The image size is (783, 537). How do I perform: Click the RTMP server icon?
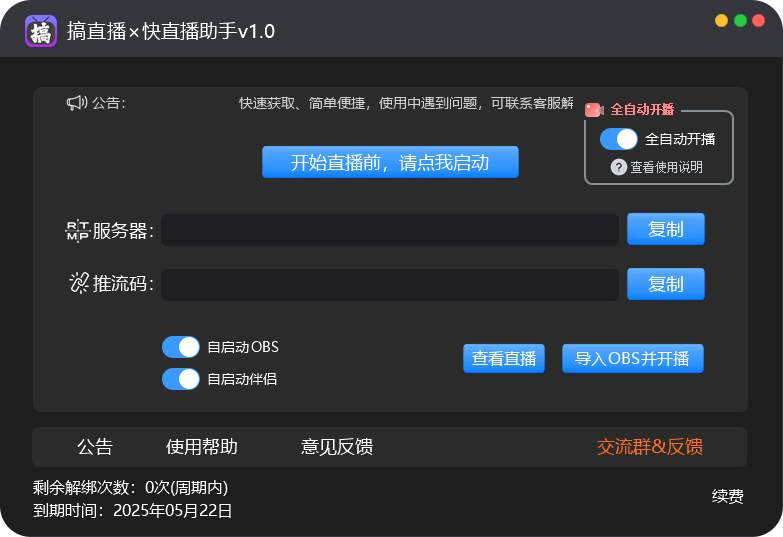[x=78, y=231]
